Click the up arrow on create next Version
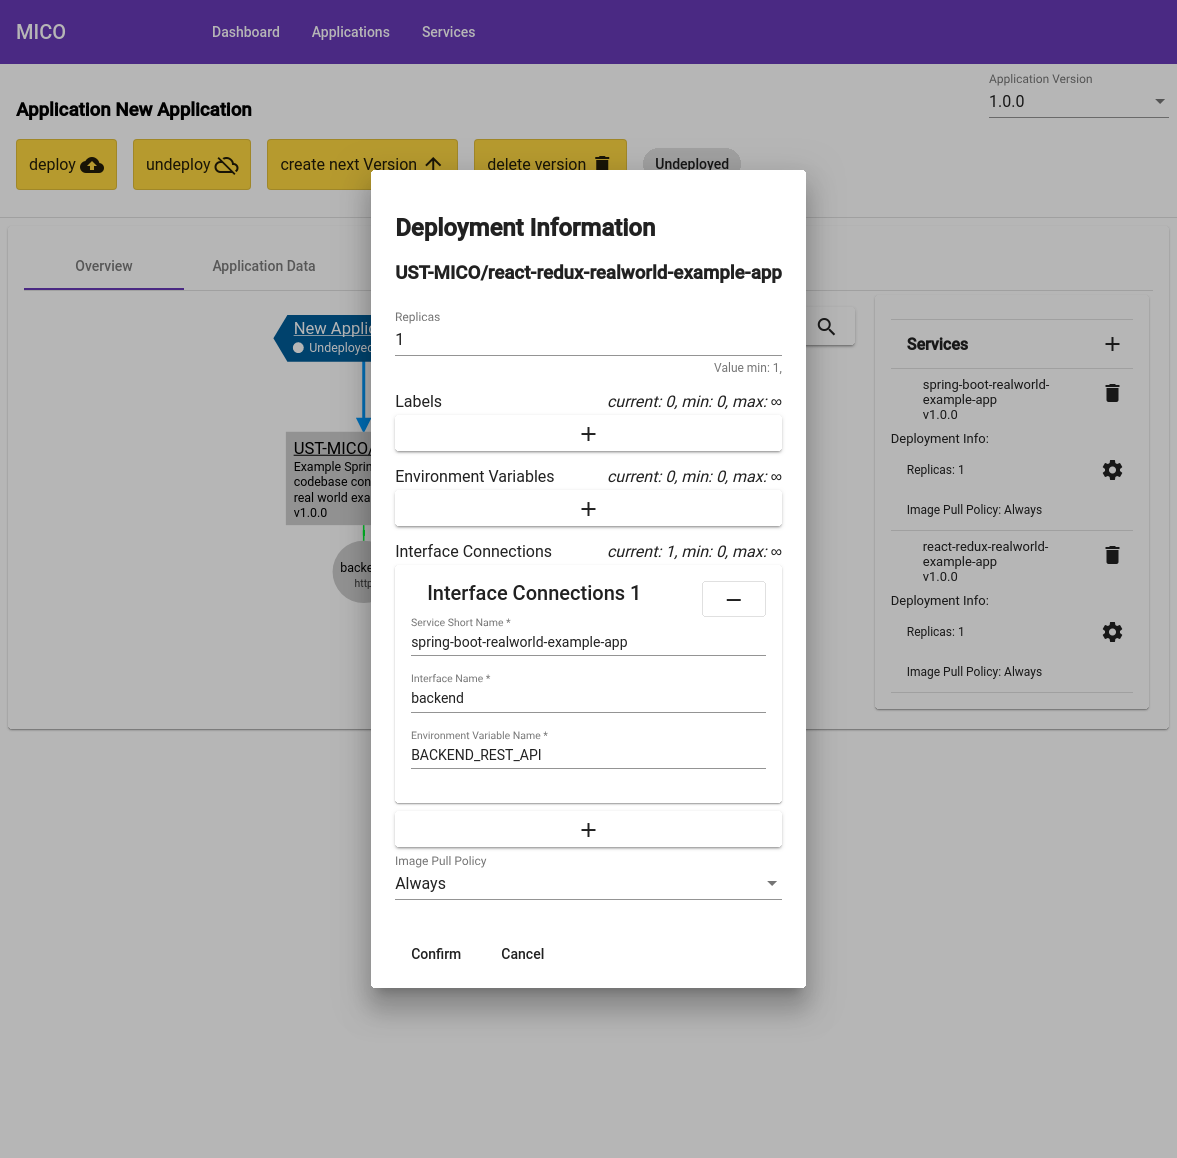Image resolution: width=1177 pixels, height=1158 pixels. [433, 164]
